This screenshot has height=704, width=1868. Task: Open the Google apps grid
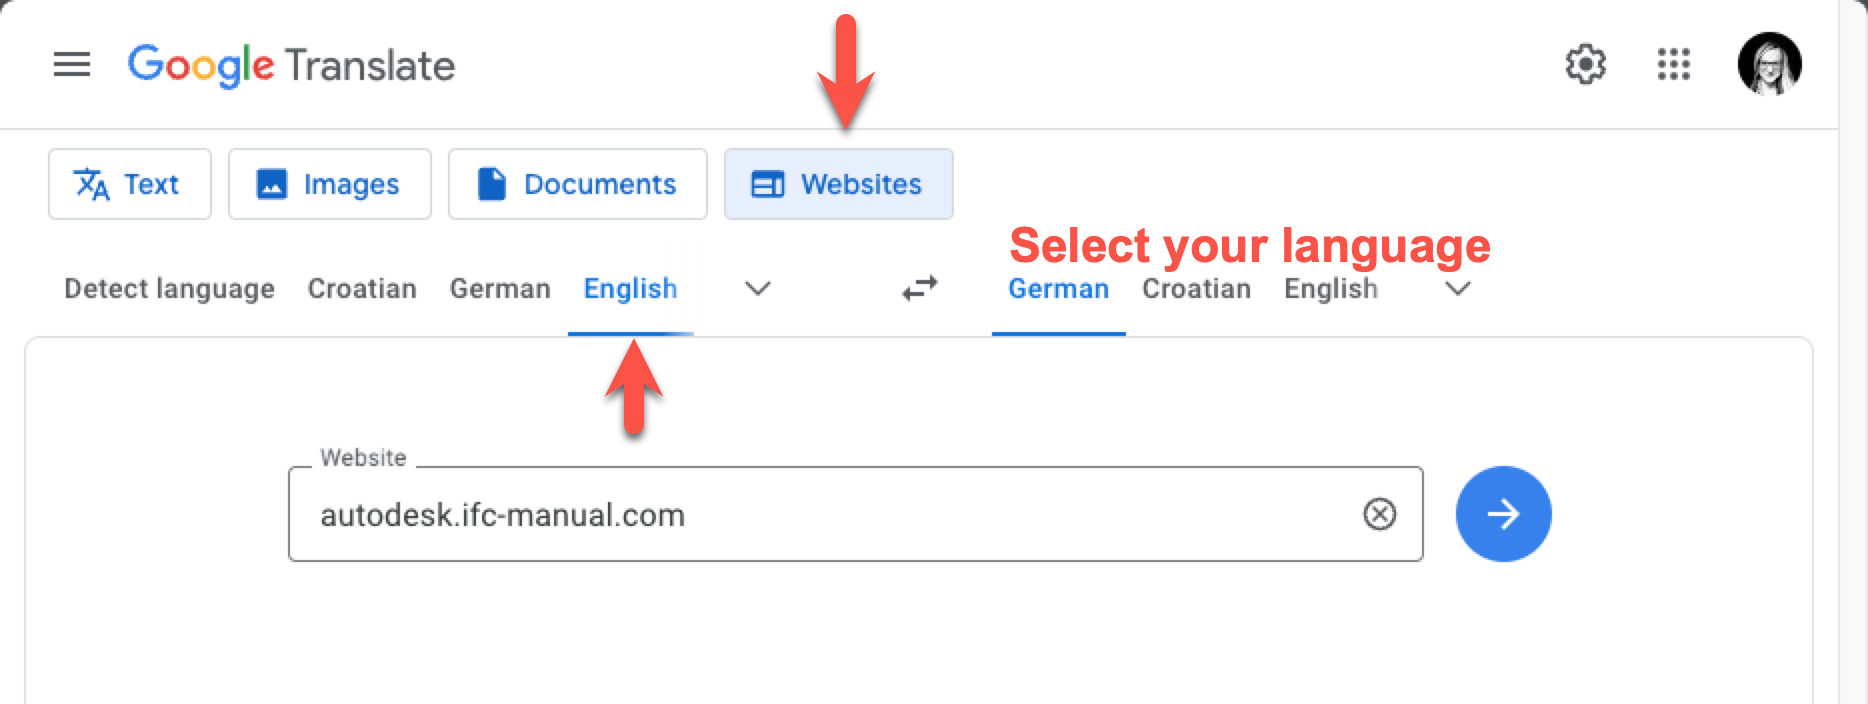tap(1673, 65)
